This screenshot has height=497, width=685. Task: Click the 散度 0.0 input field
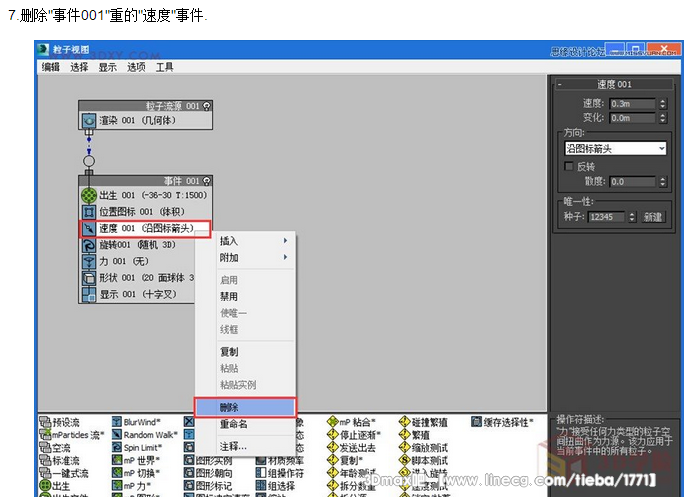[x=633, y=181]
